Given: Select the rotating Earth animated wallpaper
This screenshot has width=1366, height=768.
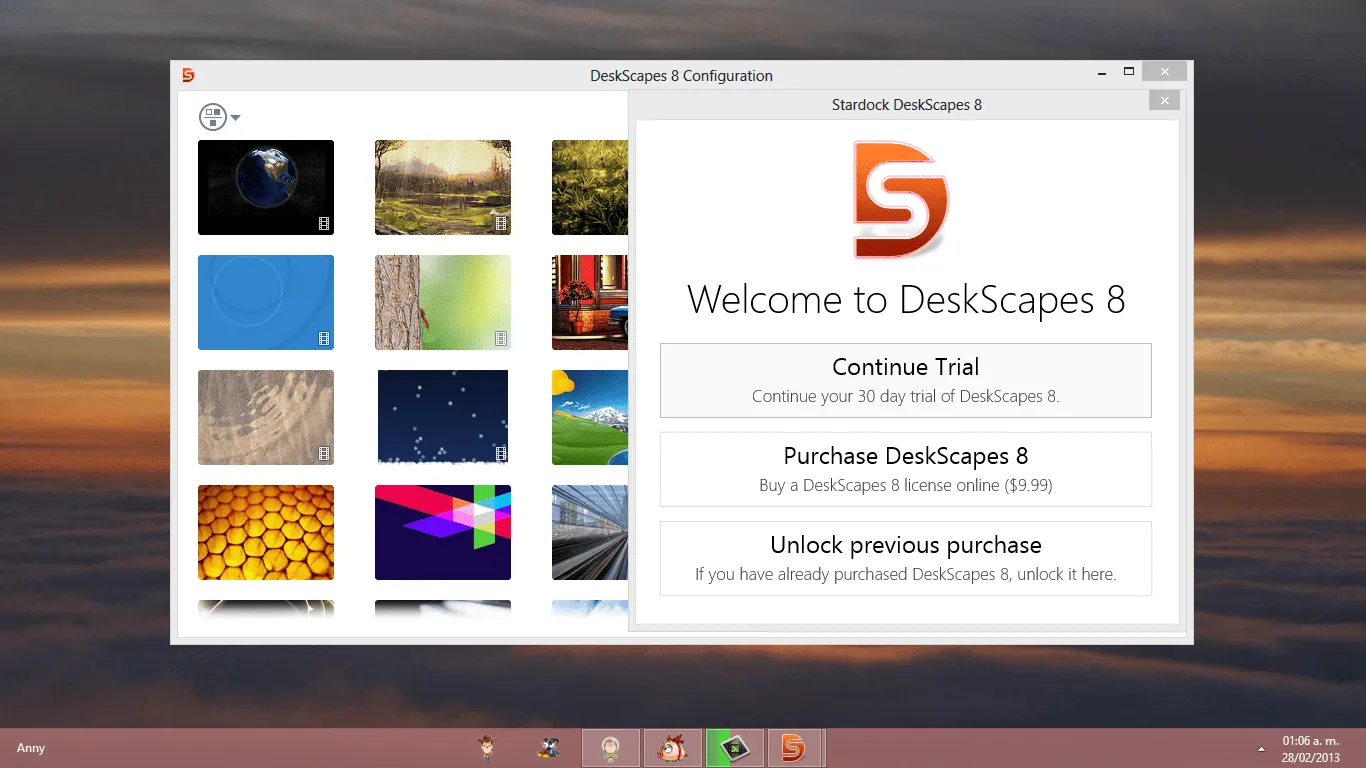Looking at the screenshot, I should (266, 187).
